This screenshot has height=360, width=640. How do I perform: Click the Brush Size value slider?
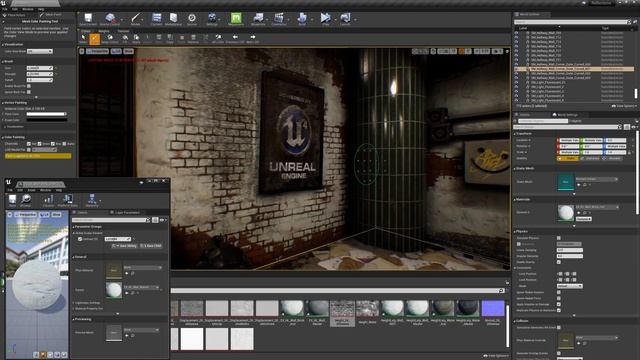click(40, 68)
